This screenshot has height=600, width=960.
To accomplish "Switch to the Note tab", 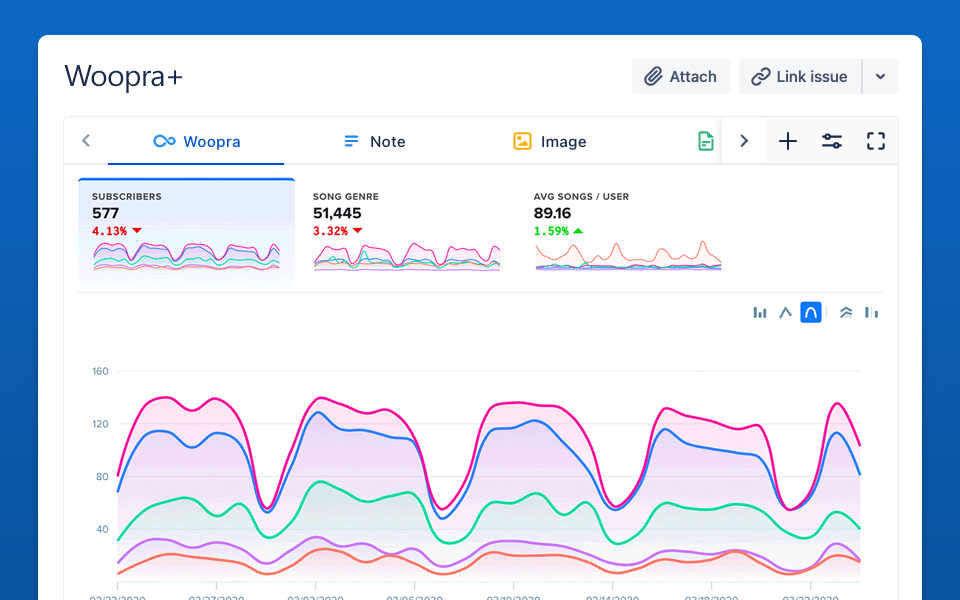I will 374,142.
